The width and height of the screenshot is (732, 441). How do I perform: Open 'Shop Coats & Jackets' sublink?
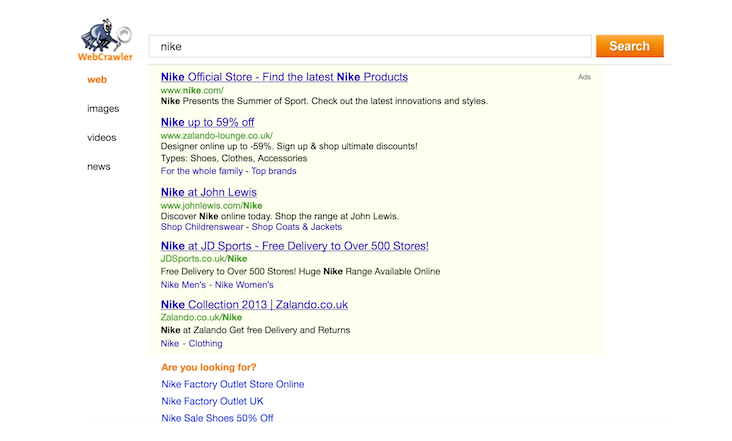coord(297,227)
